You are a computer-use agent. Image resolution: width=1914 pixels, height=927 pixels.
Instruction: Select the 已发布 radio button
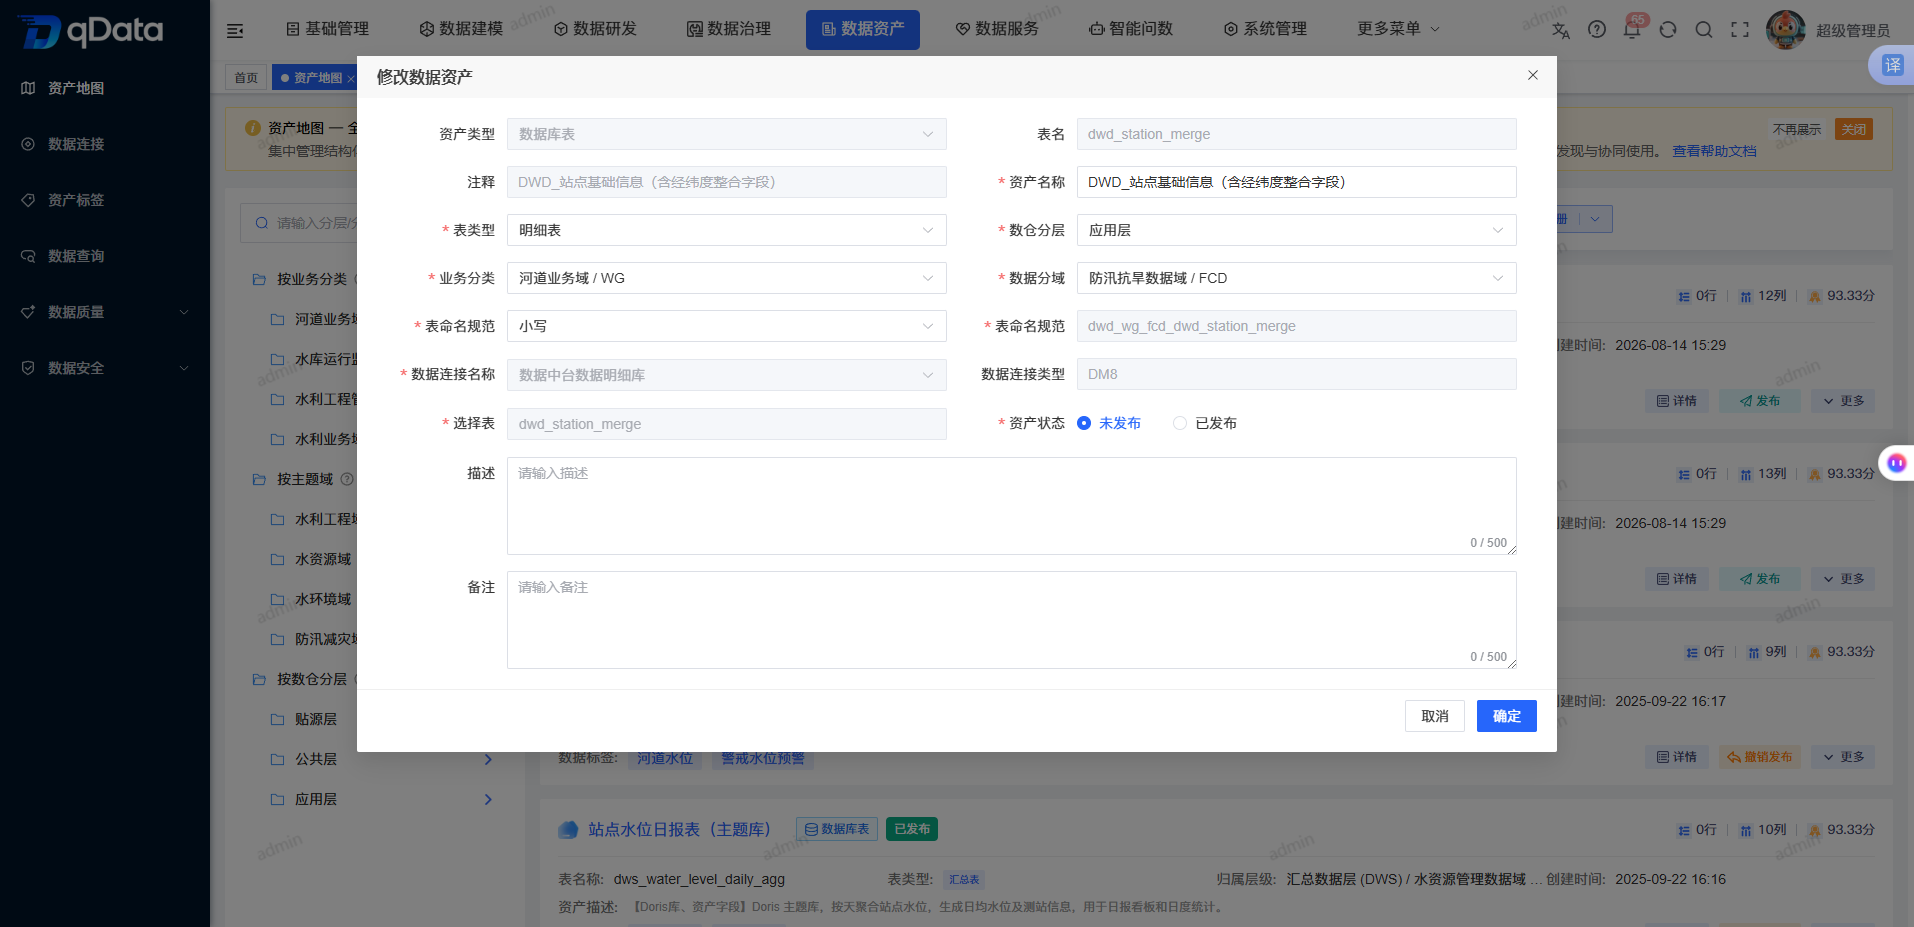pos(1180,423)
